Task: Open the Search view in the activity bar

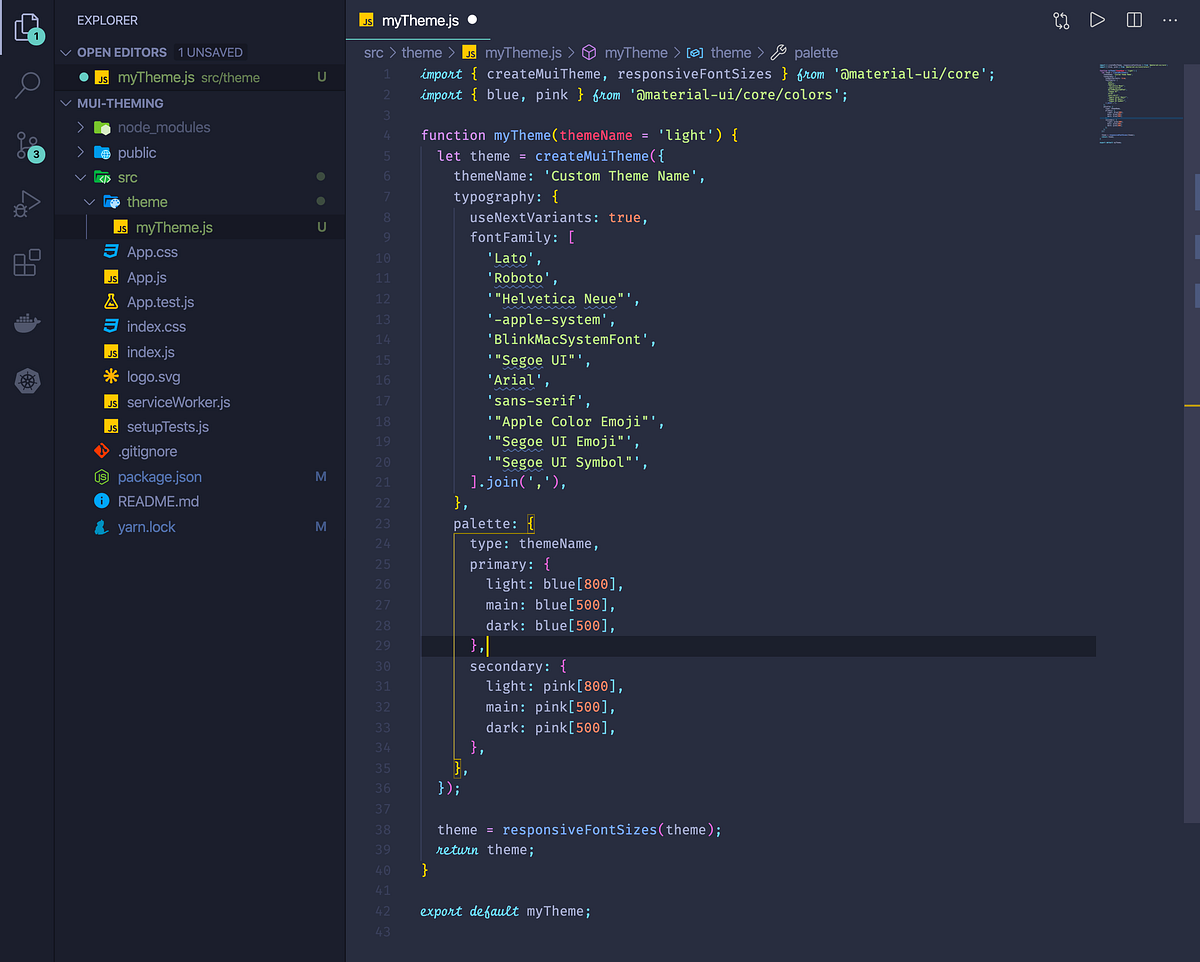Action: tap(27, 86)
